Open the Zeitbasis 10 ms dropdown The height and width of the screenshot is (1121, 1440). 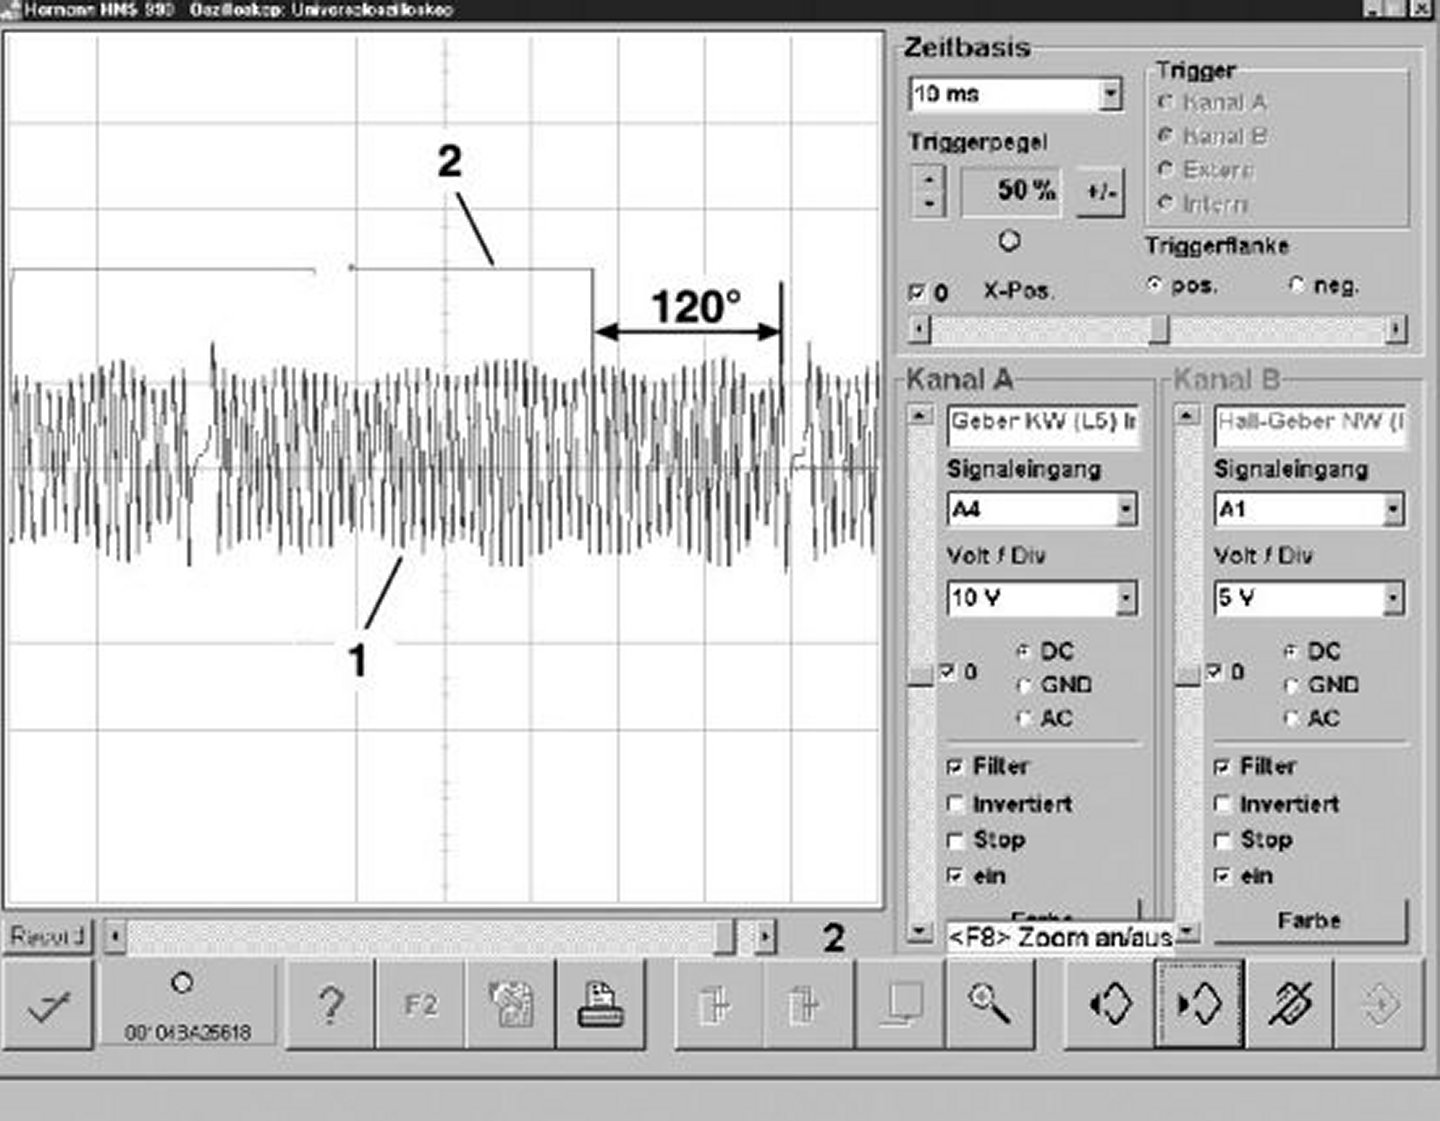[1110, 94]
